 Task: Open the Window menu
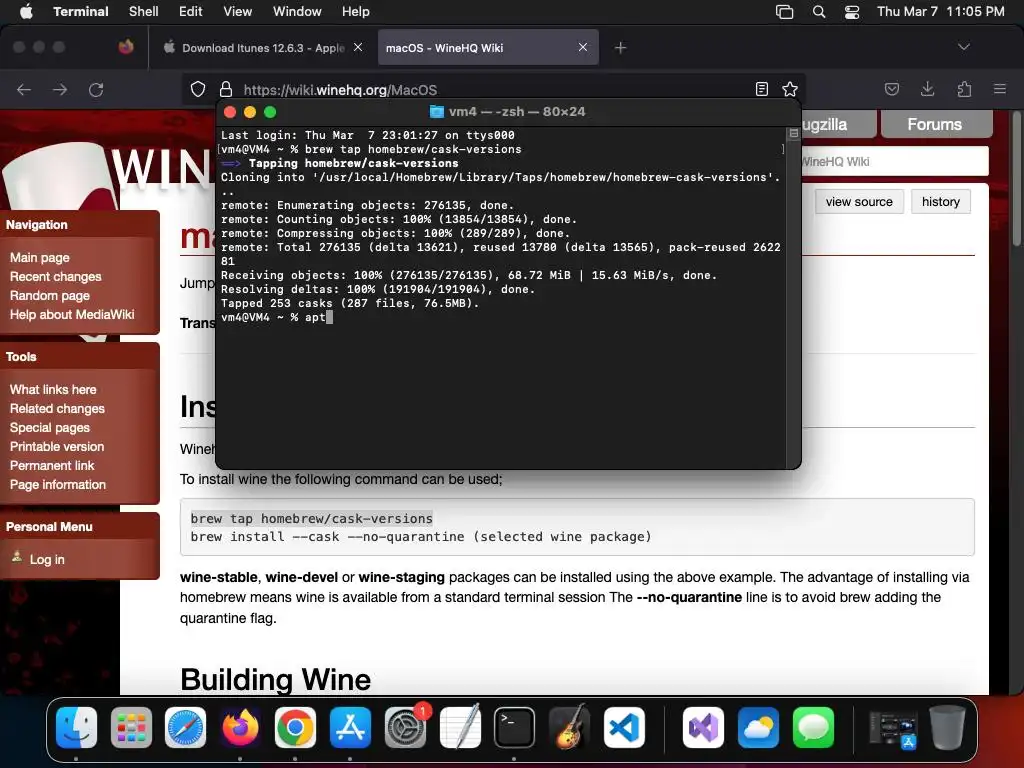click(x=297, y=12)
